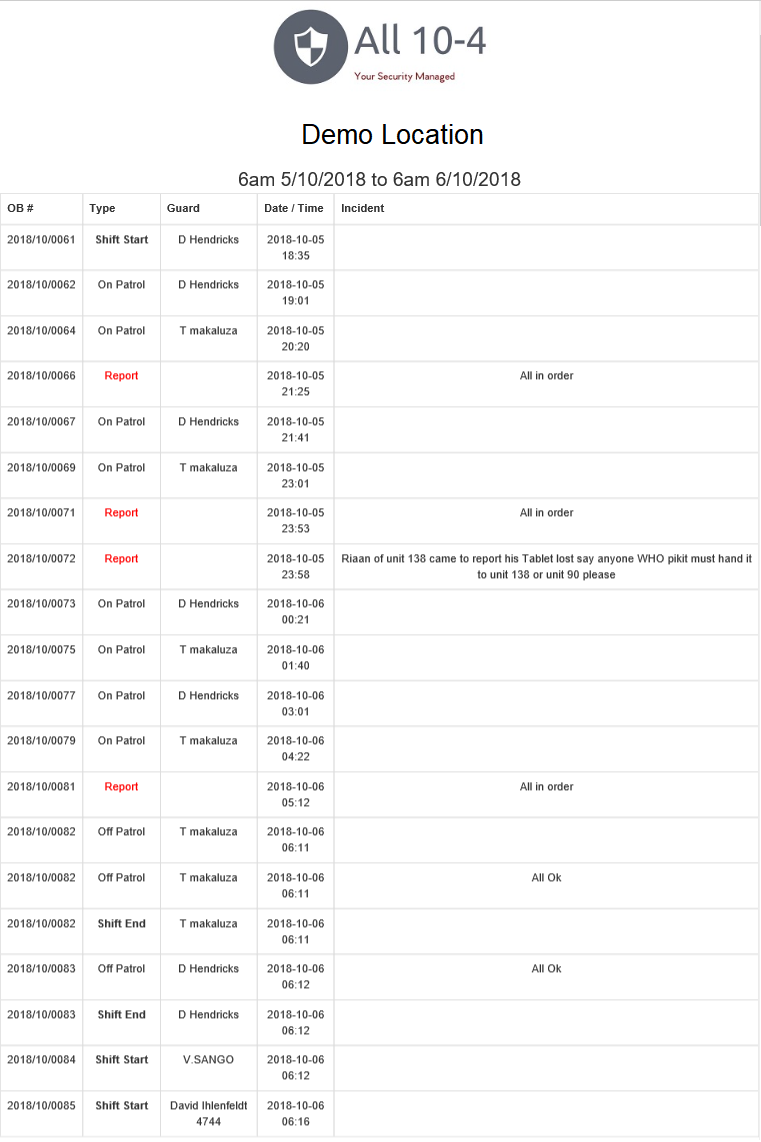This screenshot has width=761, height=1142.
Task: Open red Report link for entry 2018/10/0066
Action: (x=121, y=376)
